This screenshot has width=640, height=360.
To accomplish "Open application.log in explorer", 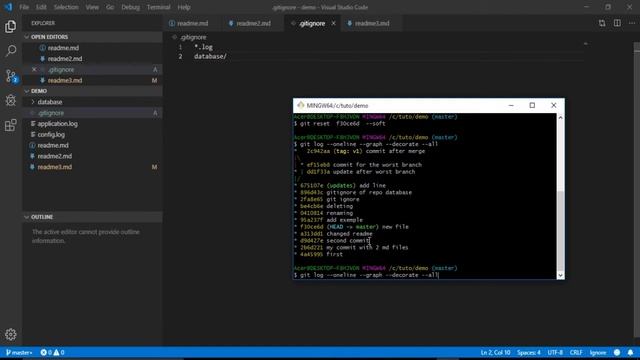I will pos(92,124).
